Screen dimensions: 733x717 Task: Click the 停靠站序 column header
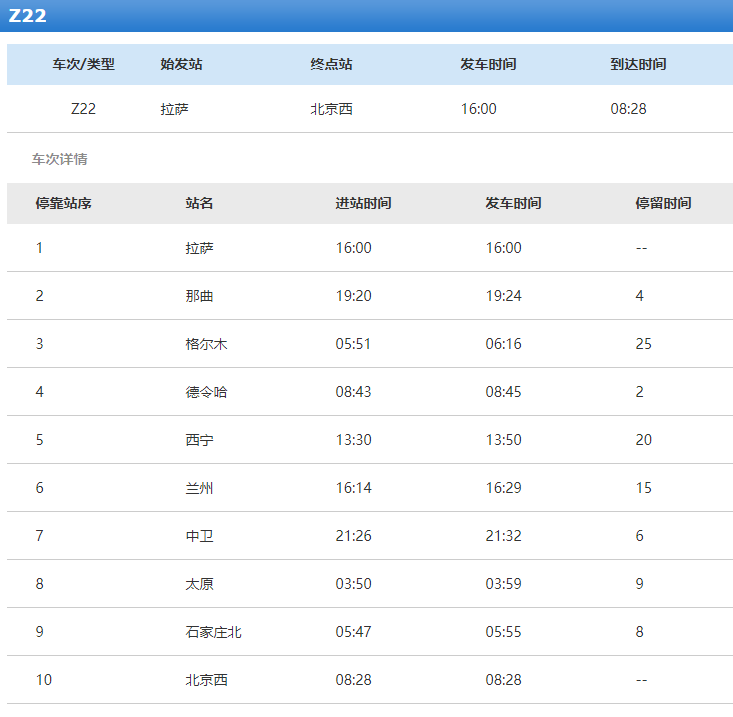pos(63,203)
